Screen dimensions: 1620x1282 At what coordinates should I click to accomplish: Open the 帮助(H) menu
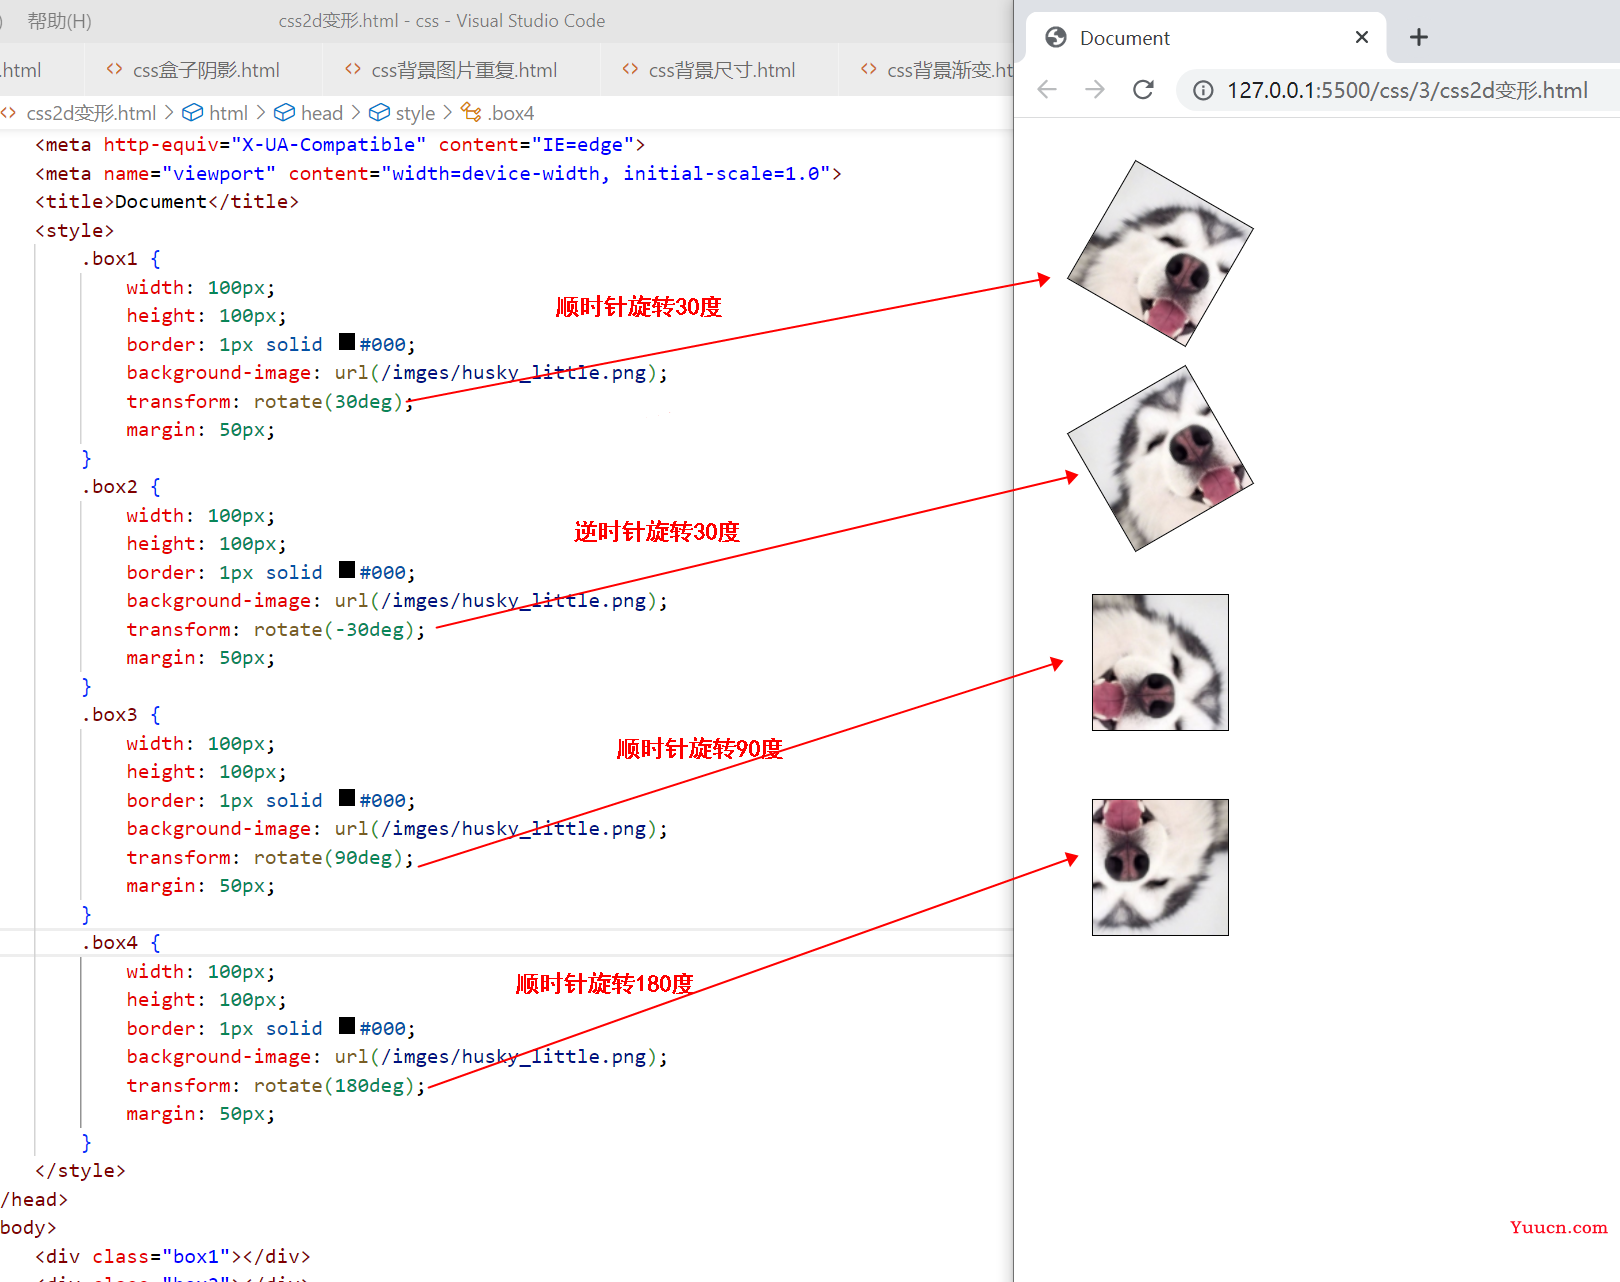point(59,21)
